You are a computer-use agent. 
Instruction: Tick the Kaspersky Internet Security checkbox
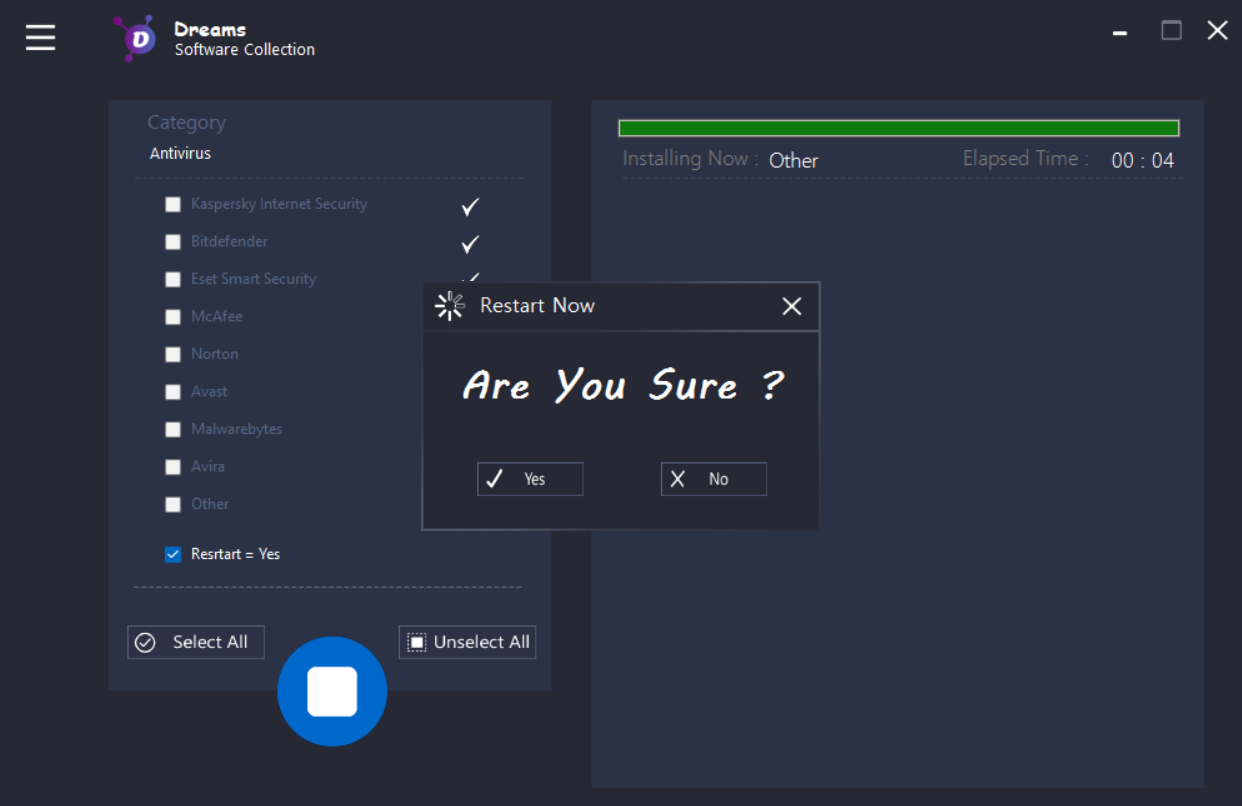point(173,204)
